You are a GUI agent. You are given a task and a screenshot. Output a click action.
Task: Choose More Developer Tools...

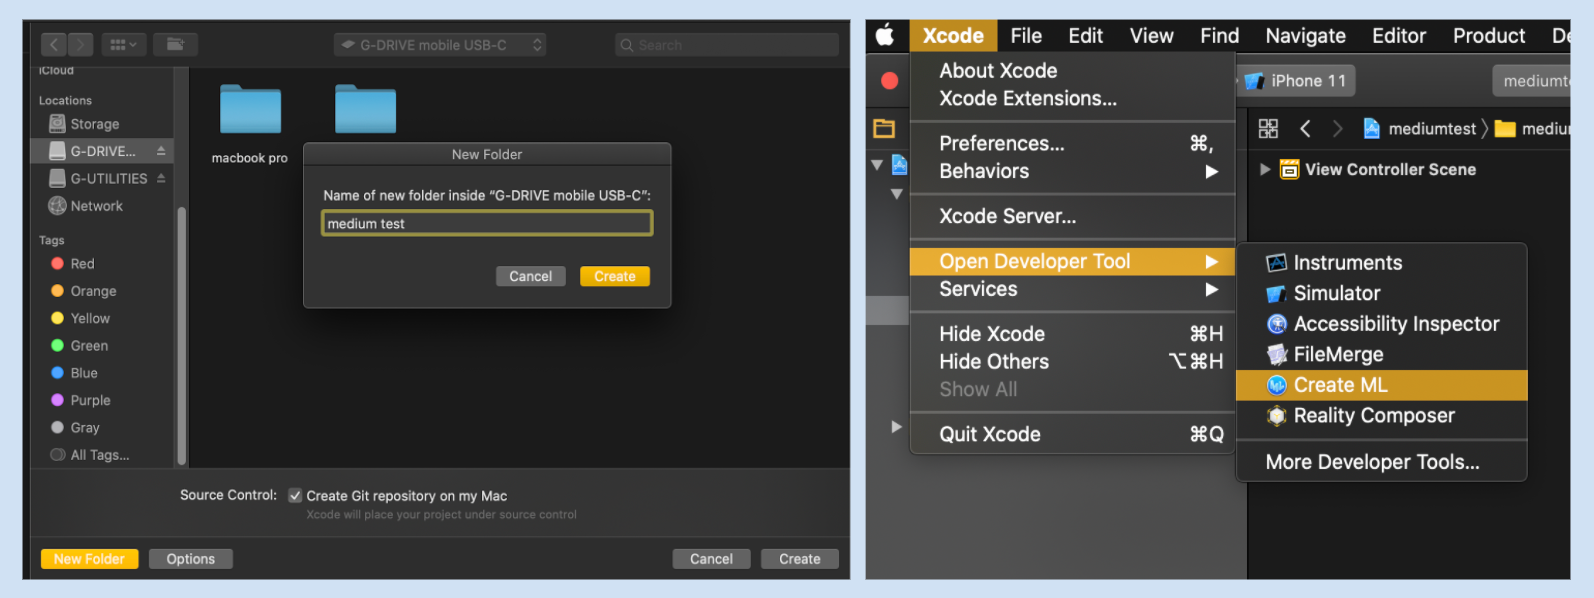click(x=1381, y=462)
